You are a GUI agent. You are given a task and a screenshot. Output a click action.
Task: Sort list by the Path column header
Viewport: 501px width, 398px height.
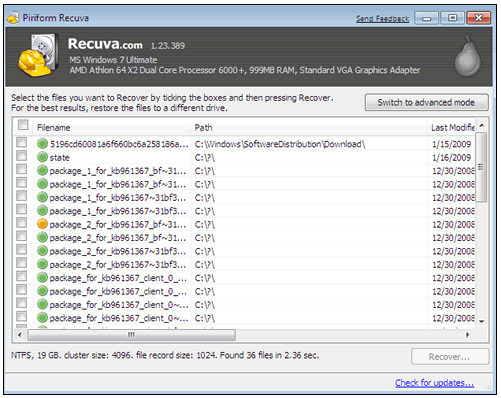(309, 127)
